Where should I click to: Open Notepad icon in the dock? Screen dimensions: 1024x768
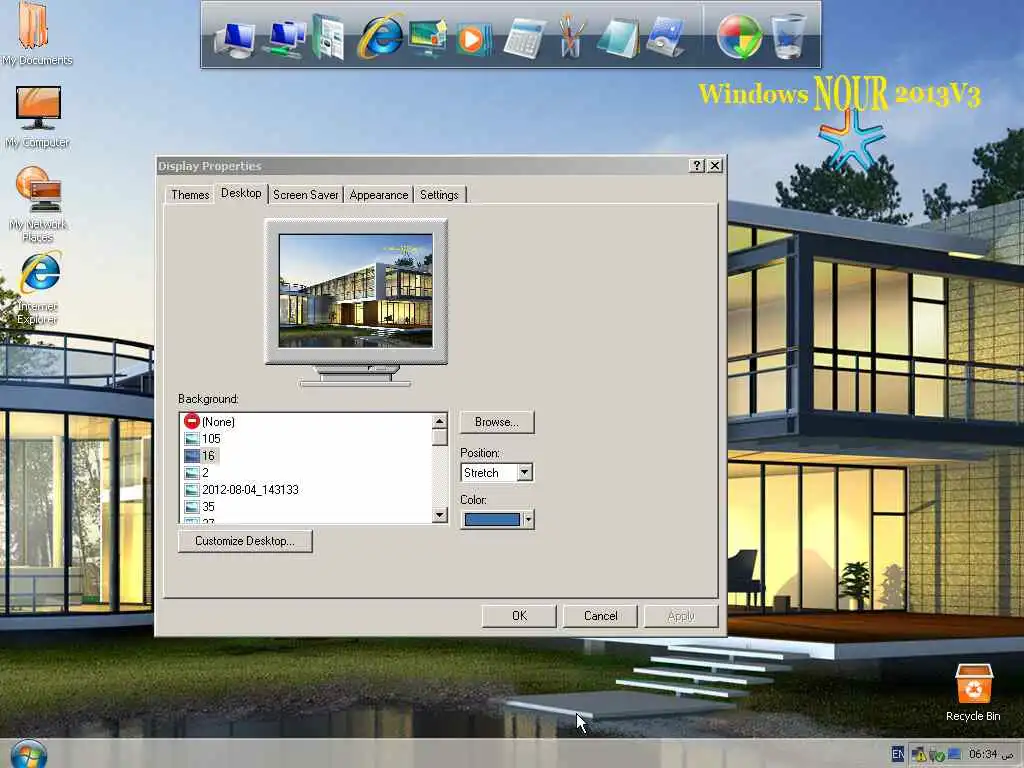point(618,38)
